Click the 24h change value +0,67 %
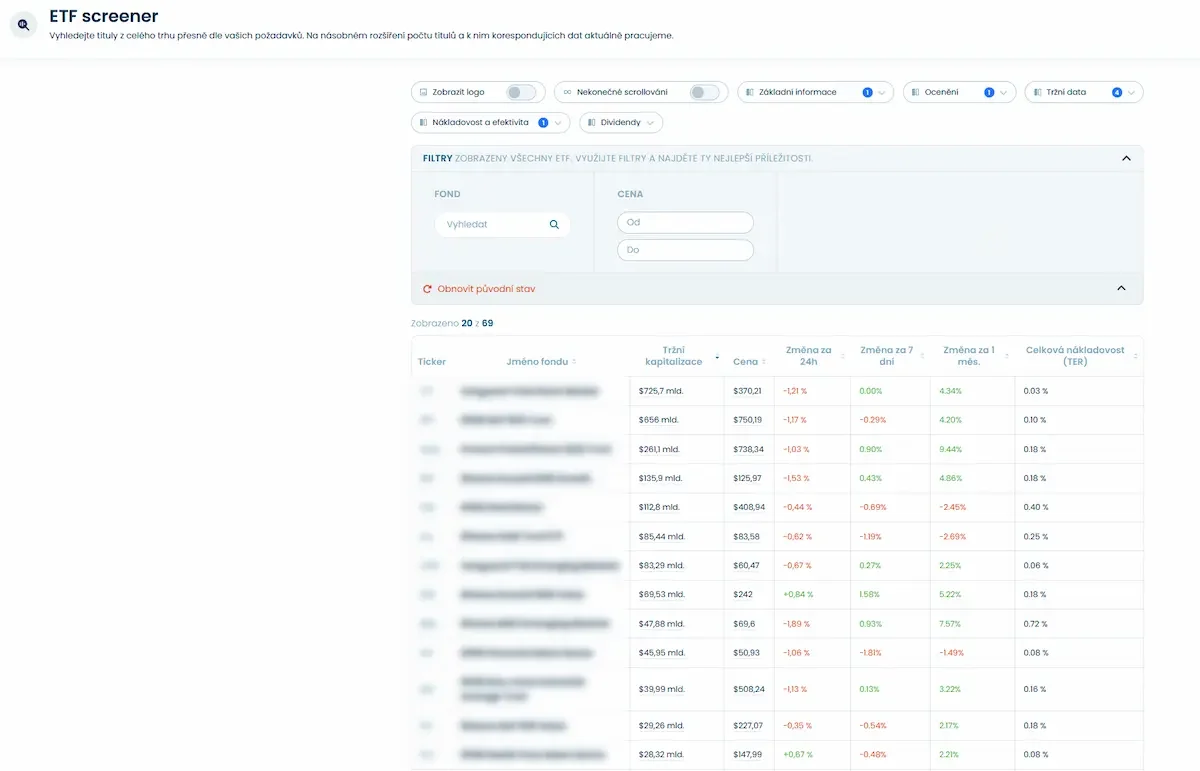The image size is (1200, 771). click(798, 754)
